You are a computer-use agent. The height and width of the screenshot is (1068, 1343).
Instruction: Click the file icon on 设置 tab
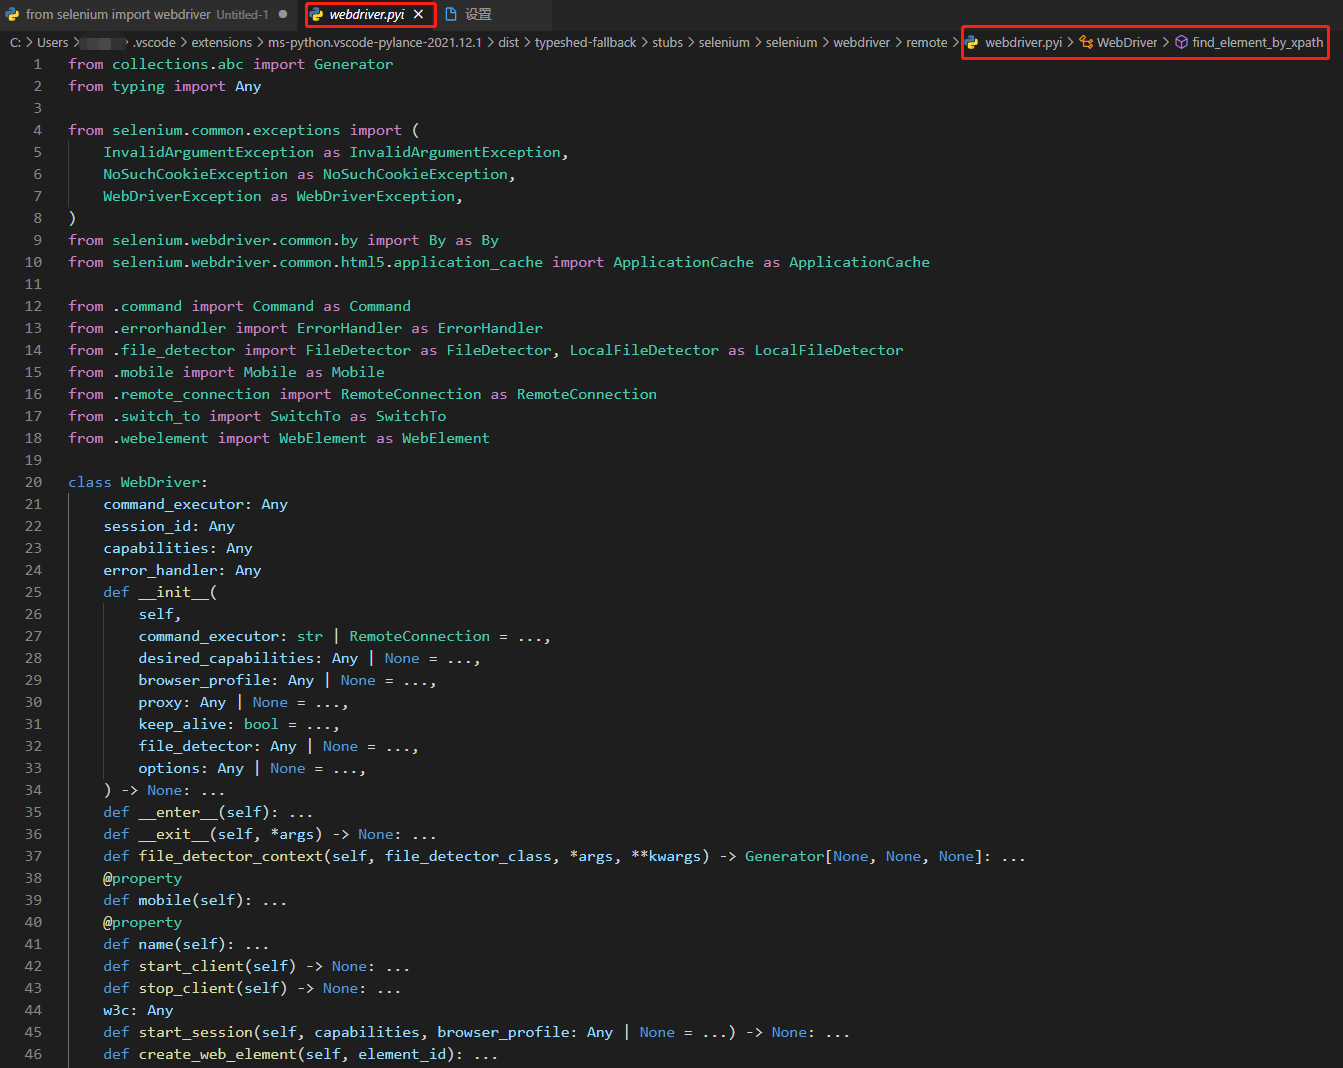point(451,14)
